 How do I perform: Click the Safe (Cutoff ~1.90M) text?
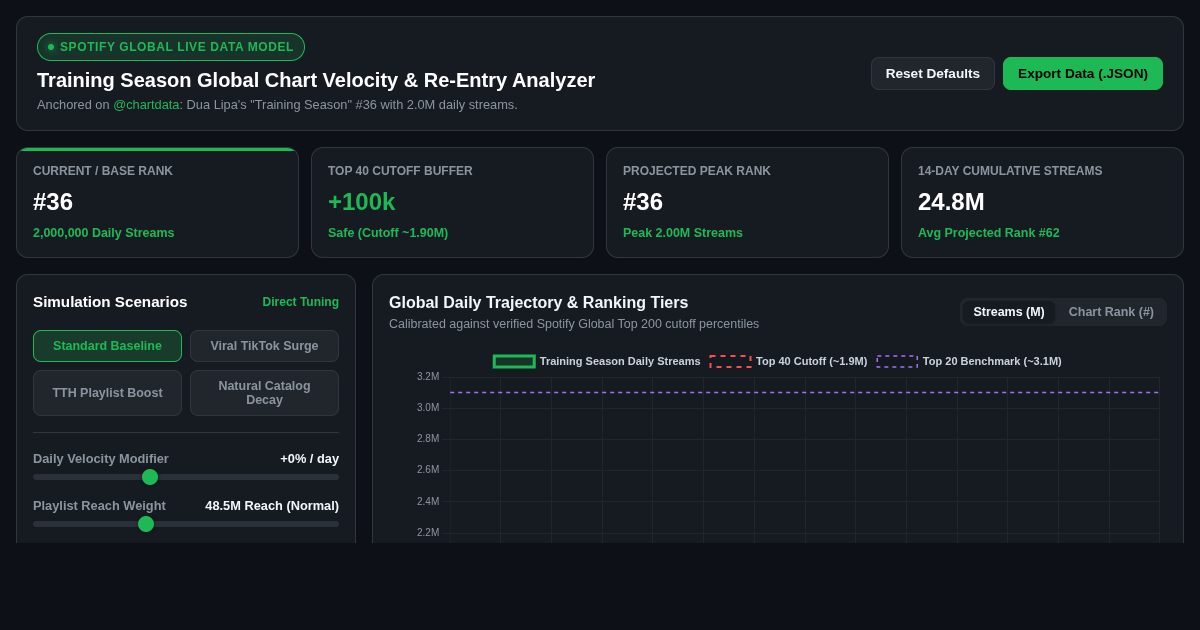pos(388,233)
